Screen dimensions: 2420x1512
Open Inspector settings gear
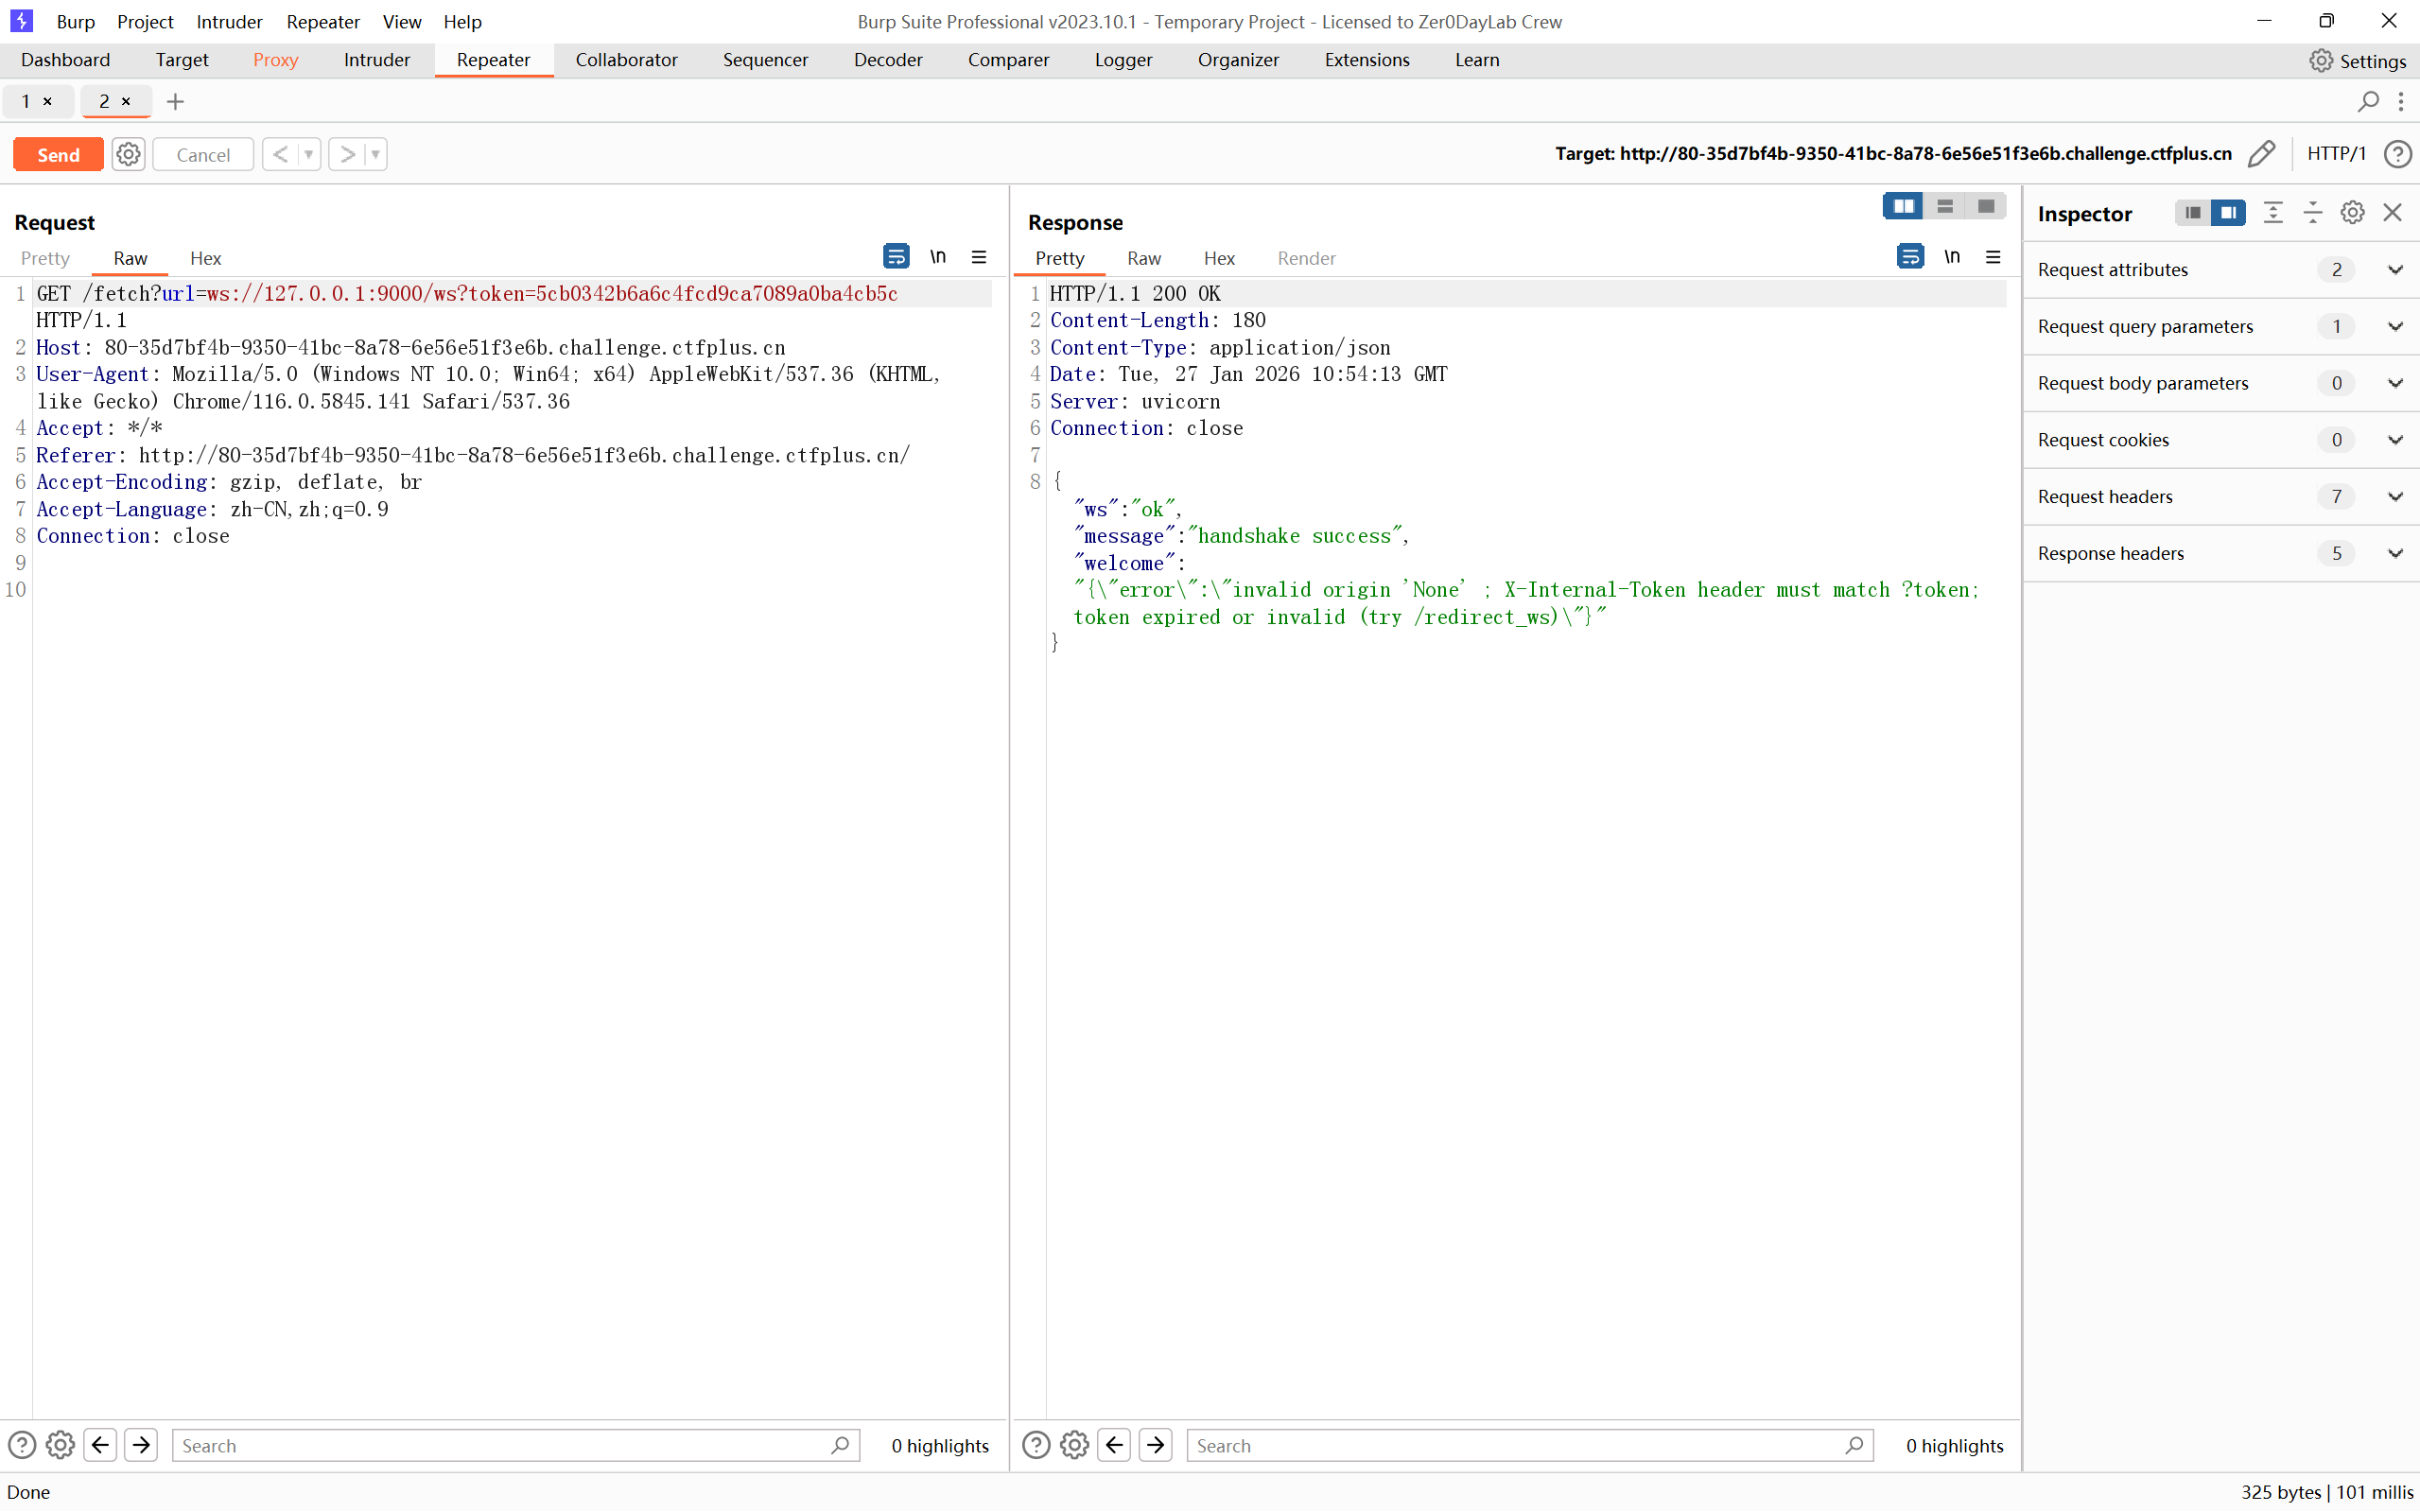[x=2353, y=213]
